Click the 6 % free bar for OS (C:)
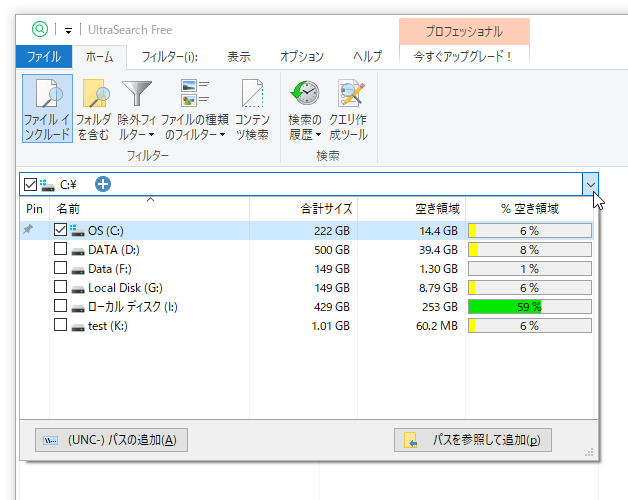Image resolution: width=628 pixels, height=500 pixels. (529, 231)
